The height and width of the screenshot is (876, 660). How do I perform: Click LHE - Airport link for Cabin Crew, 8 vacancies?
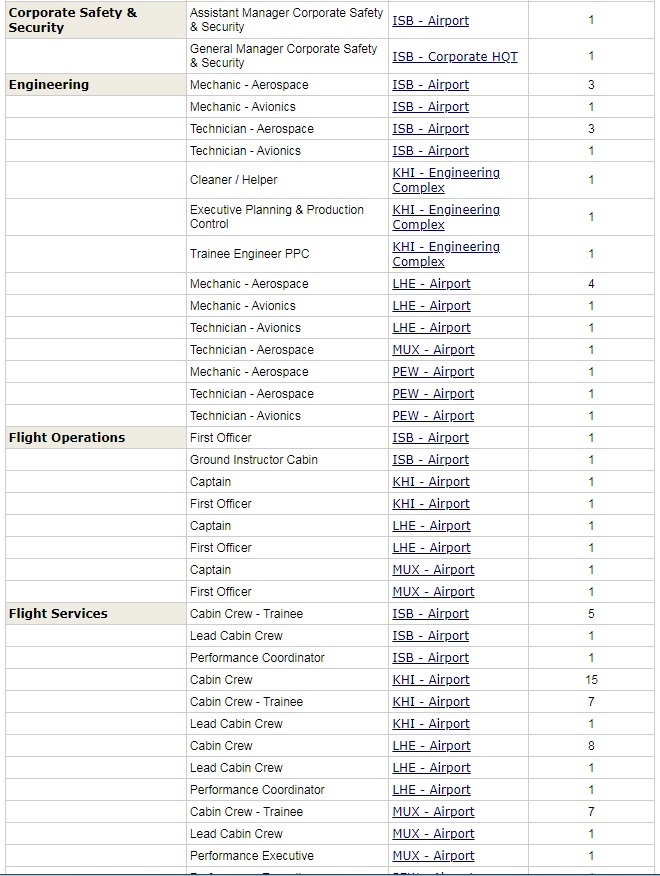click(431, 746)
